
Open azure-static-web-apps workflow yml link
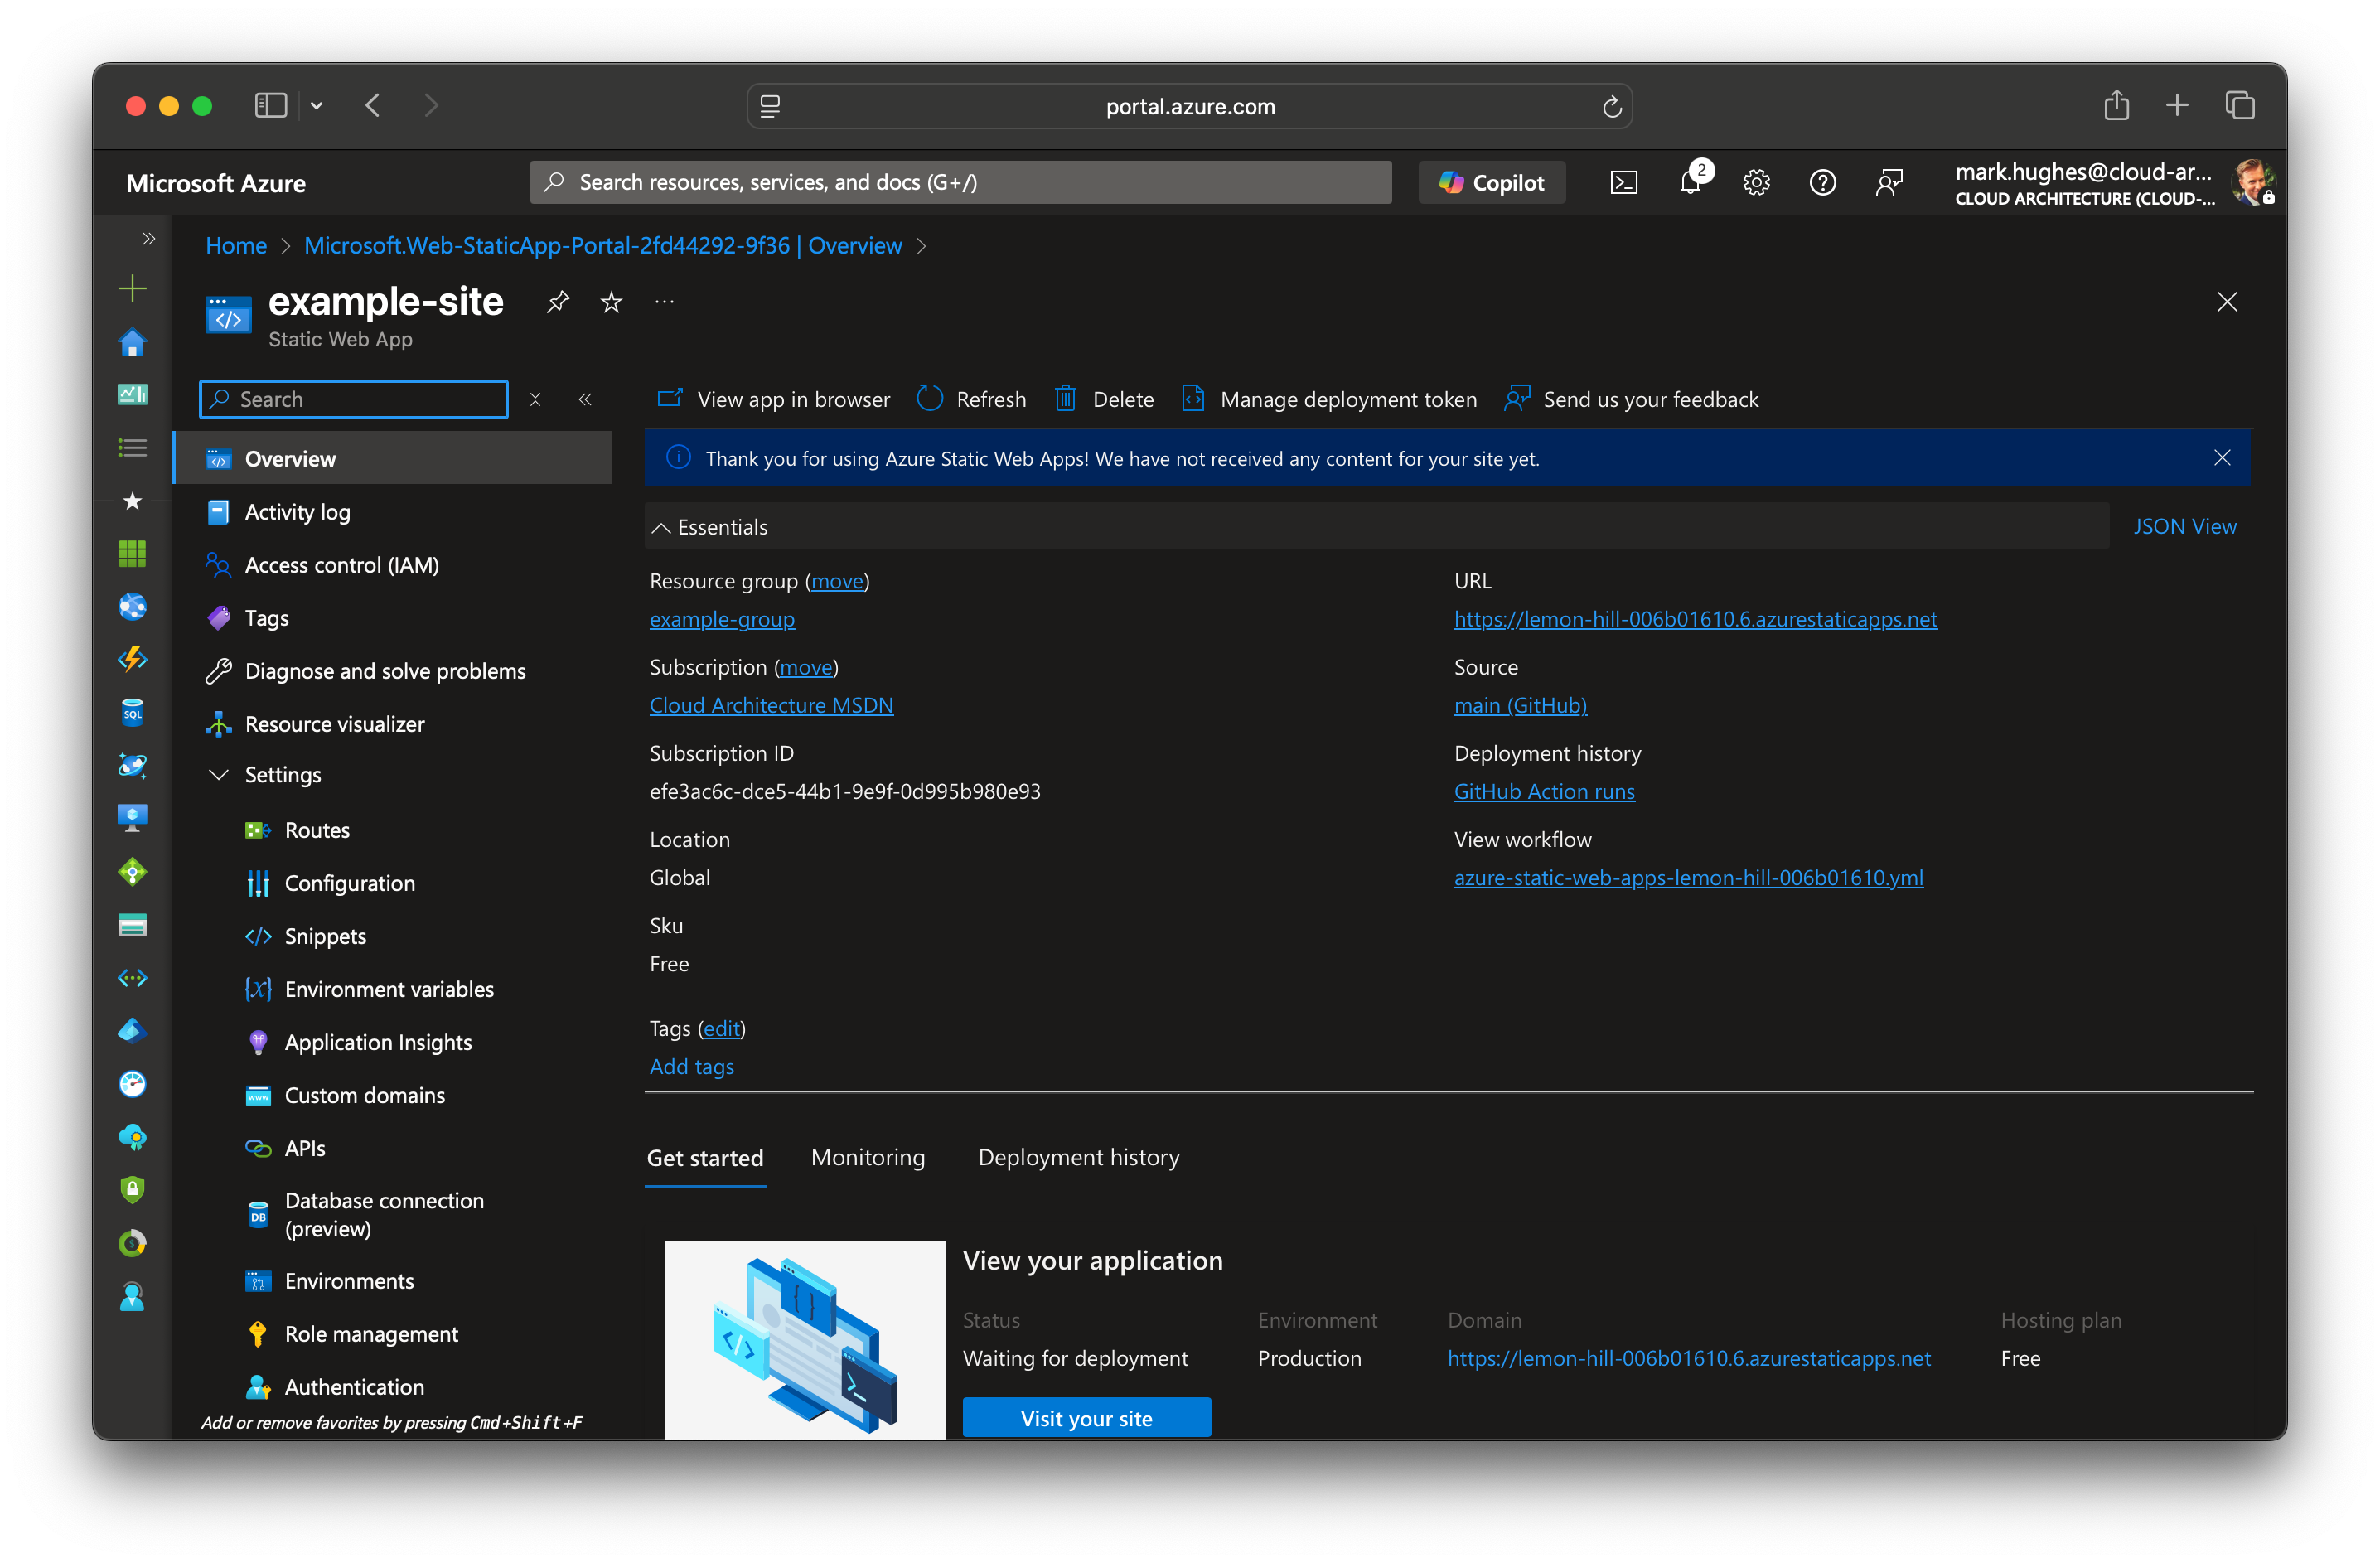pos(1688,877)
